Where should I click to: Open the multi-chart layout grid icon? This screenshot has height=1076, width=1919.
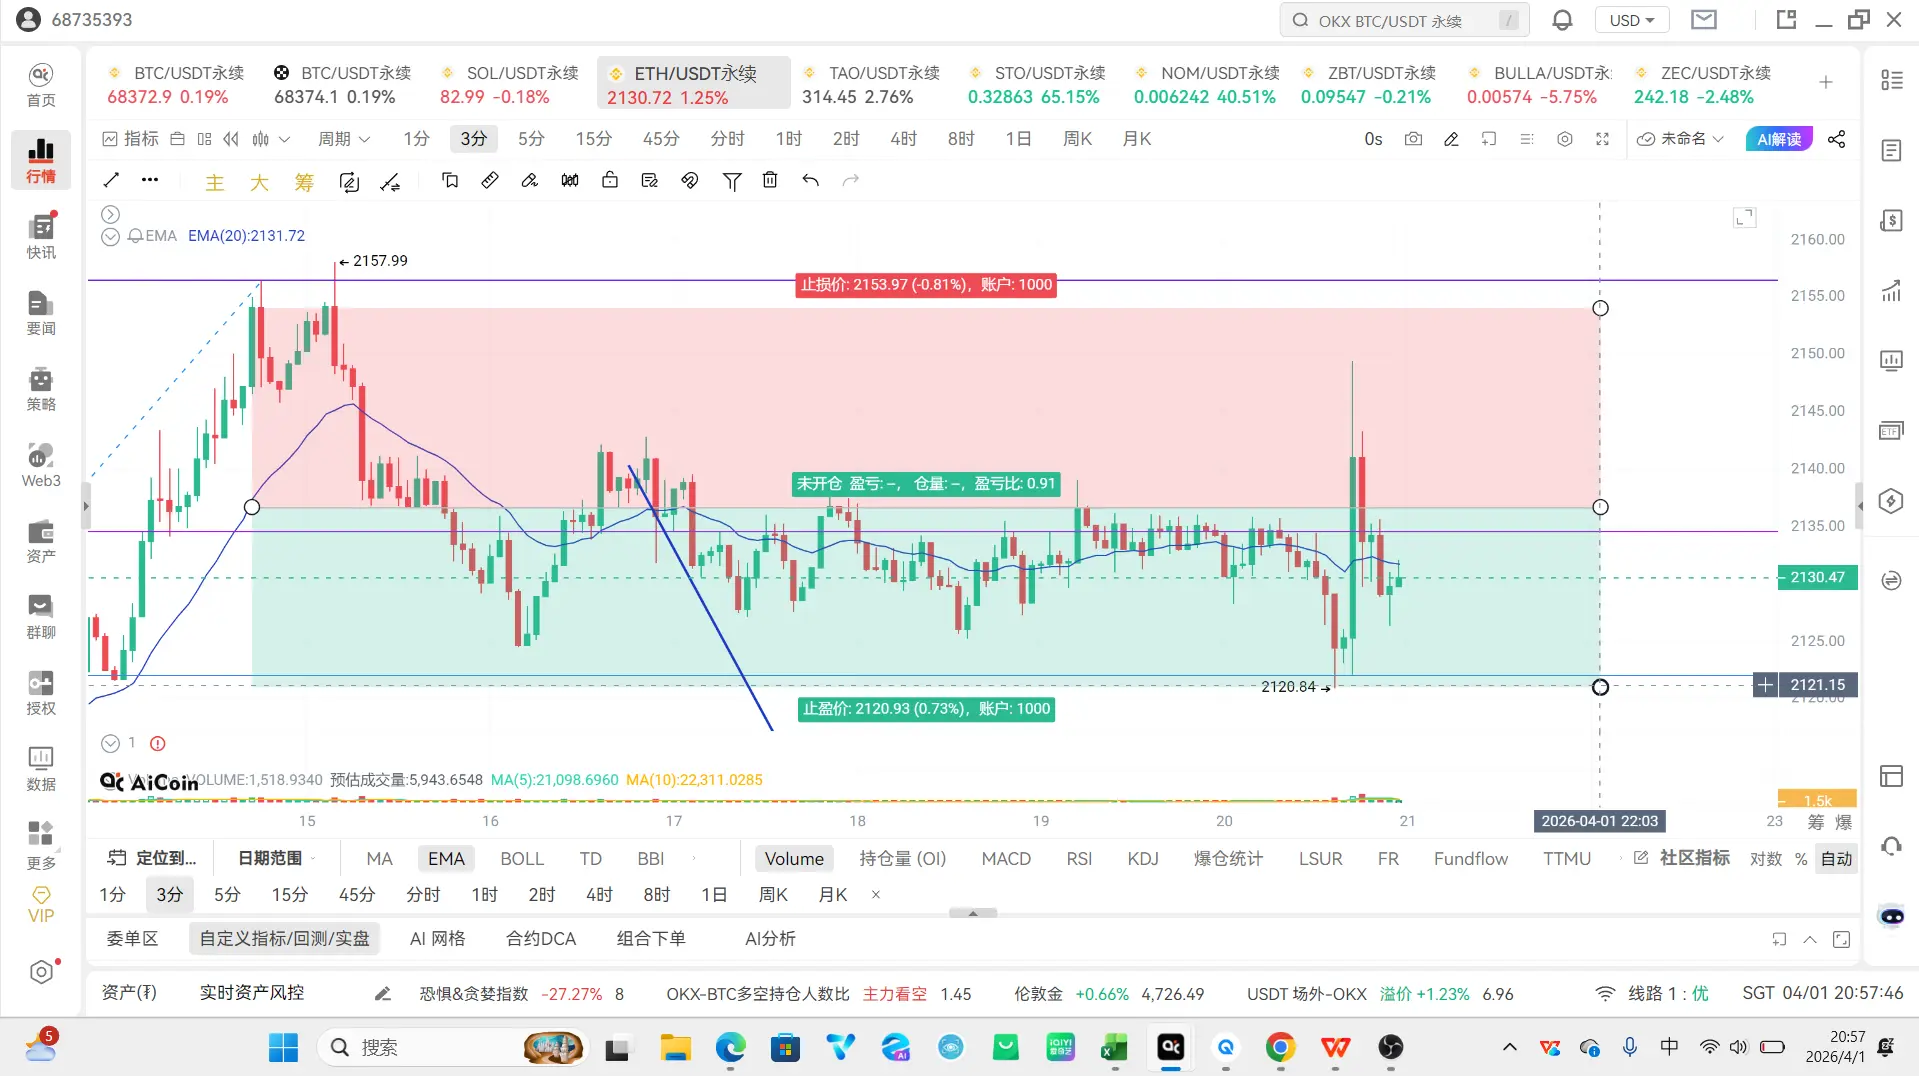pyautogui.click(x=204, y=139)
